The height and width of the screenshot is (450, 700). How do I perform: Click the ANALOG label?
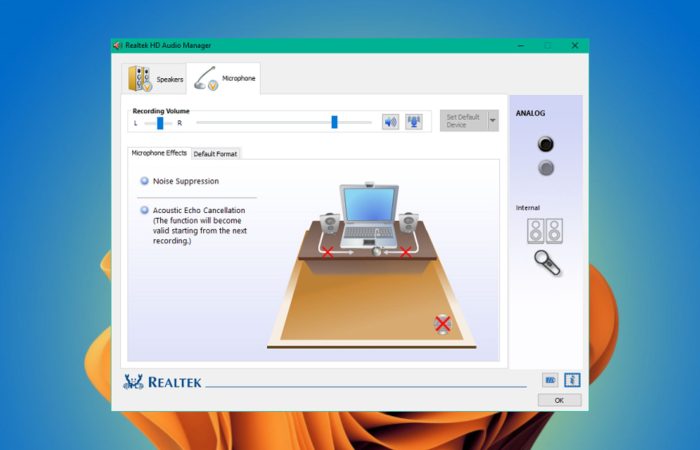pyautogui.click(x=530, y=113)
